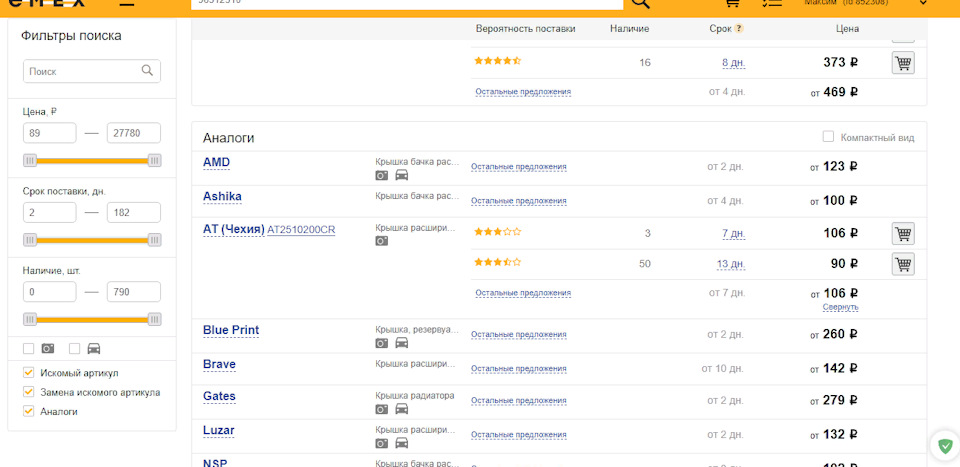Expand Остальные предложения in Blue Print row
The image size is (960, 467).
point(519,334)
